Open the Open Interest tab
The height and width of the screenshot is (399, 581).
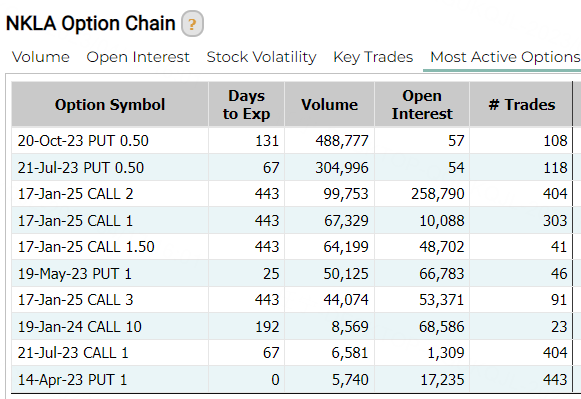[138, 57]
